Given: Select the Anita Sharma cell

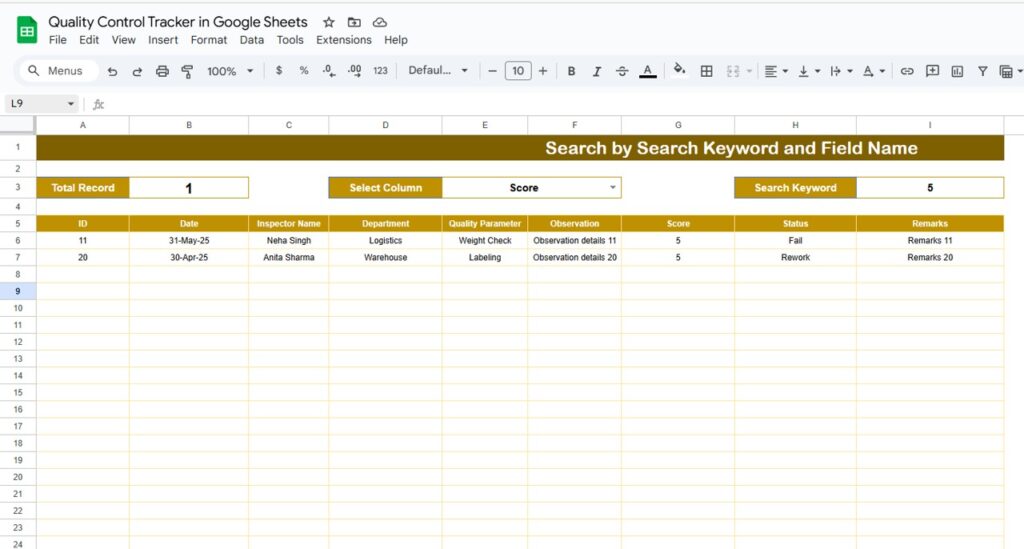Looking at the screenshot, I should pyautogui.click(x=289, y=257).
